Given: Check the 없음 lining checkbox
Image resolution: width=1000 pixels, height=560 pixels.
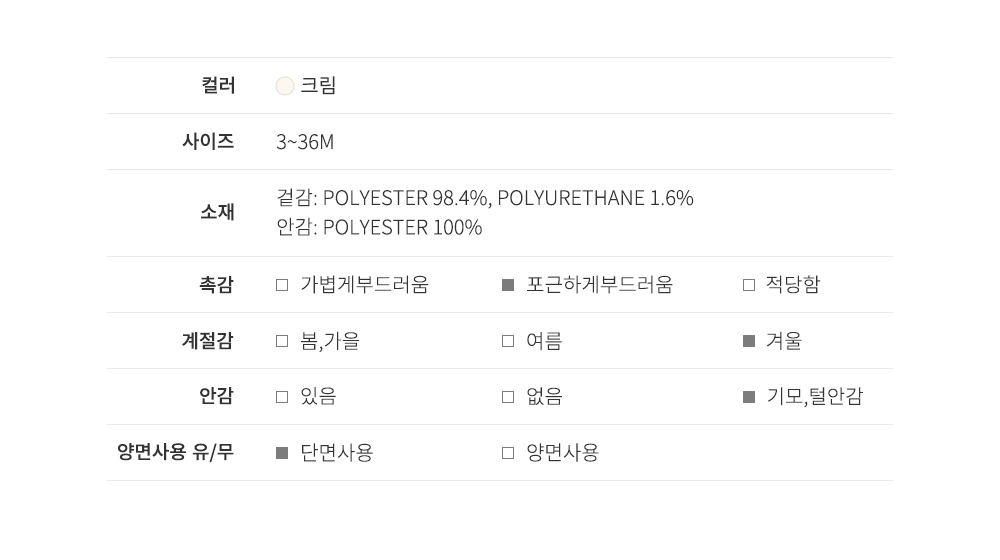Looking at the screenshot, I should (508, 397).
